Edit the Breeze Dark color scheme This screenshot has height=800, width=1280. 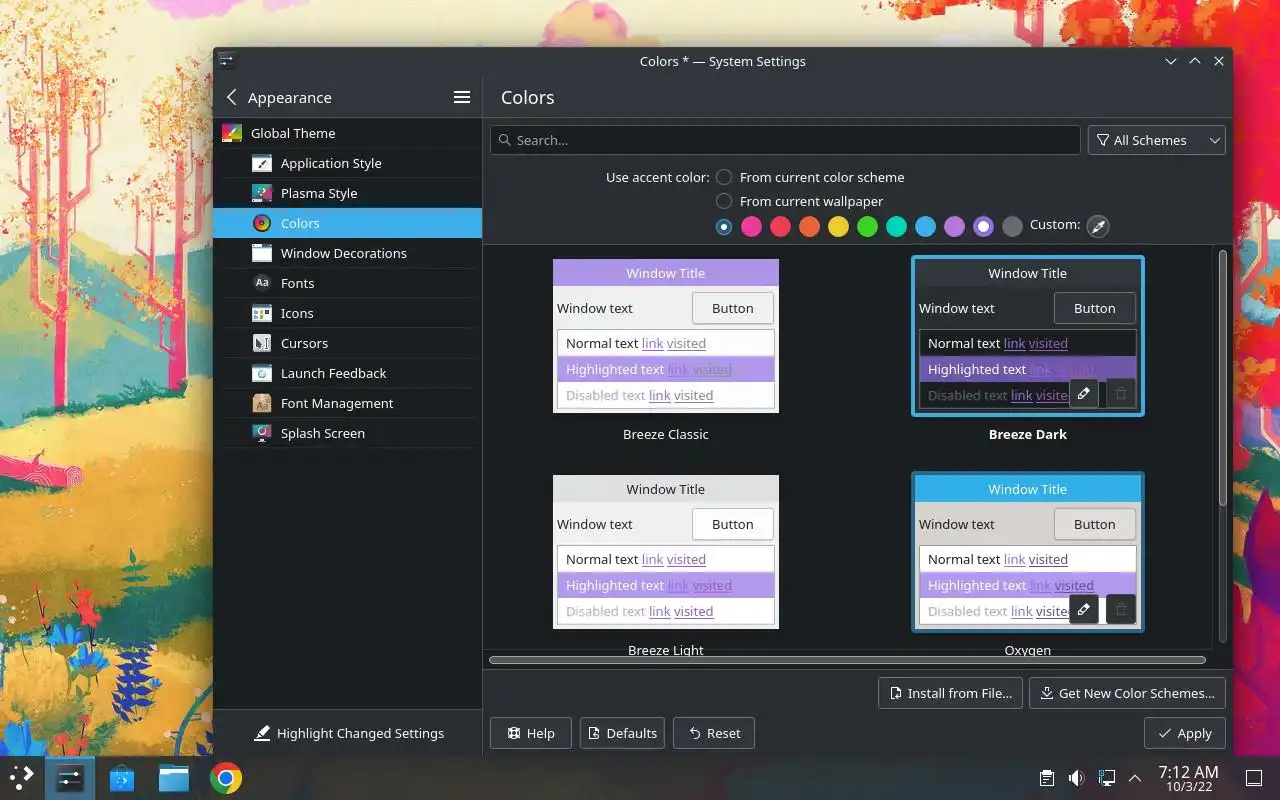pos(1084,394)
